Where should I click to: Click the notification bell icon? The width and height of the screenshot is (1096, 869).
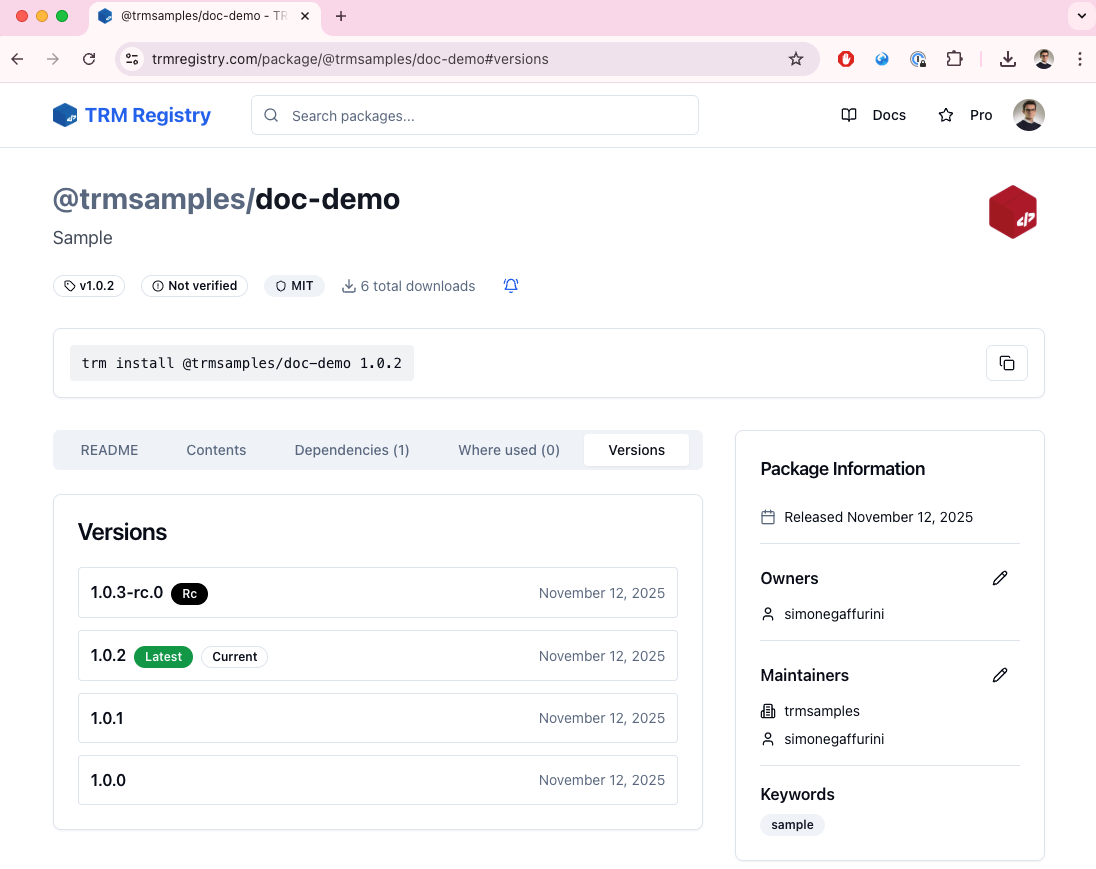(x=511, y=285)
